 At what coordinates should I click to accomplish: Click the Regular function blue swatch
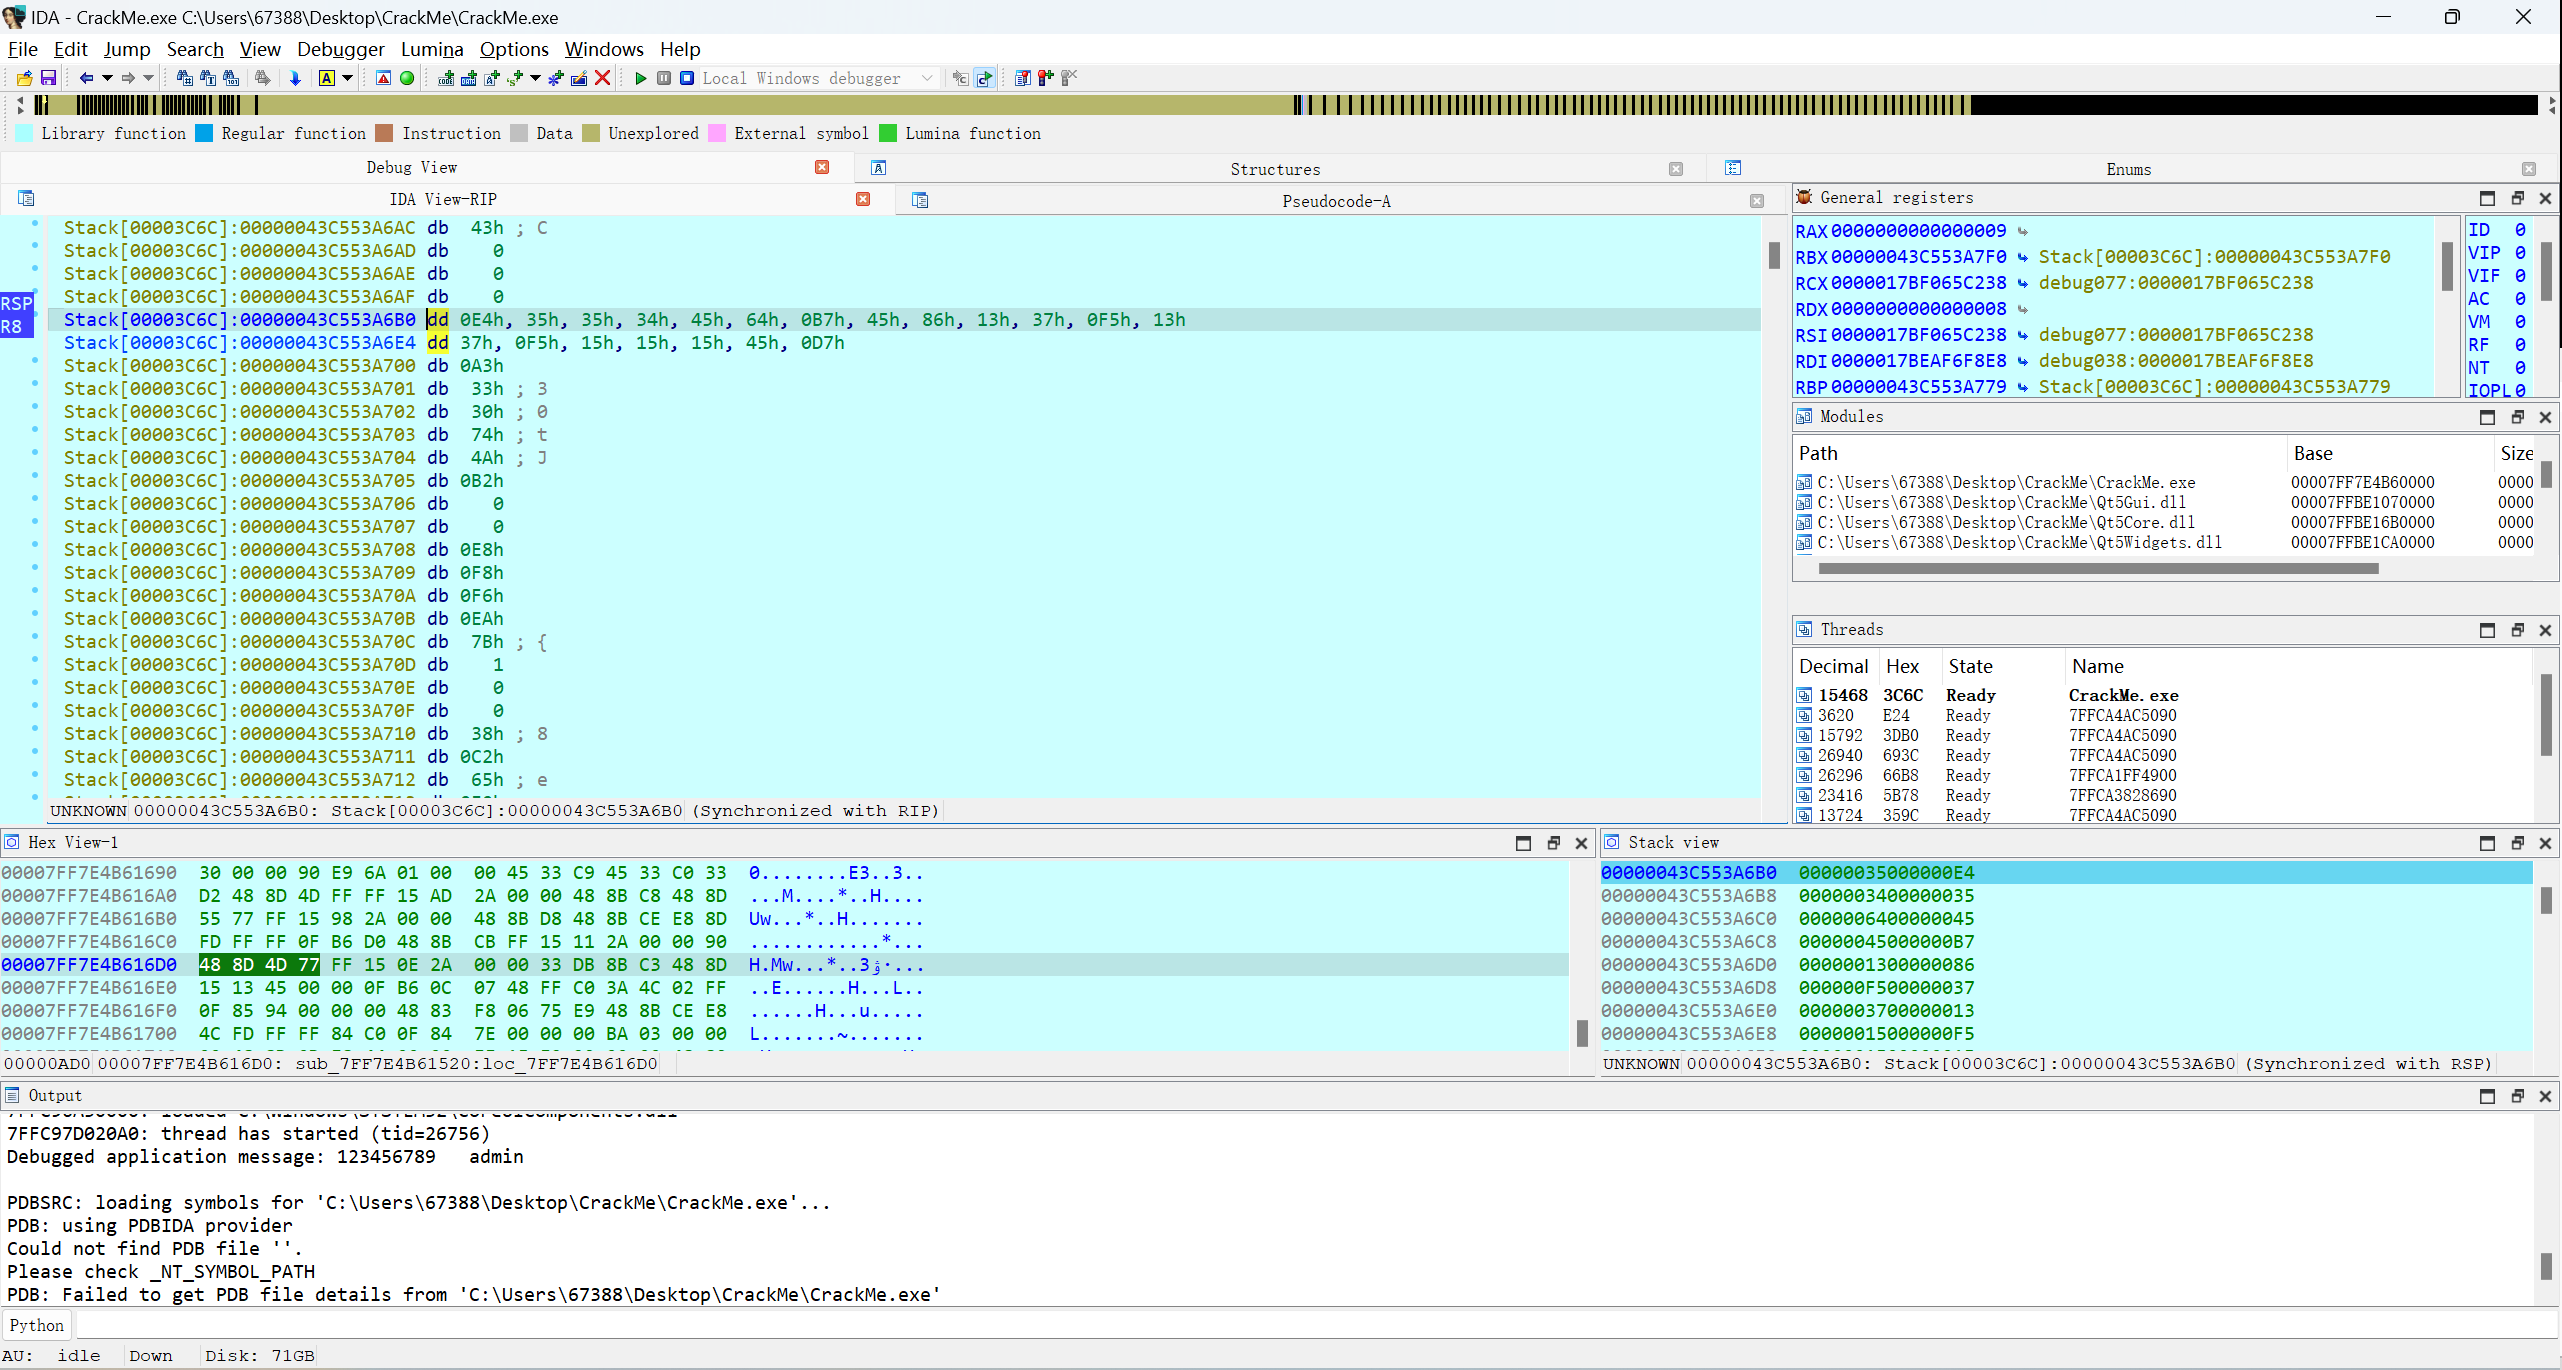click(x=204, y=133)
